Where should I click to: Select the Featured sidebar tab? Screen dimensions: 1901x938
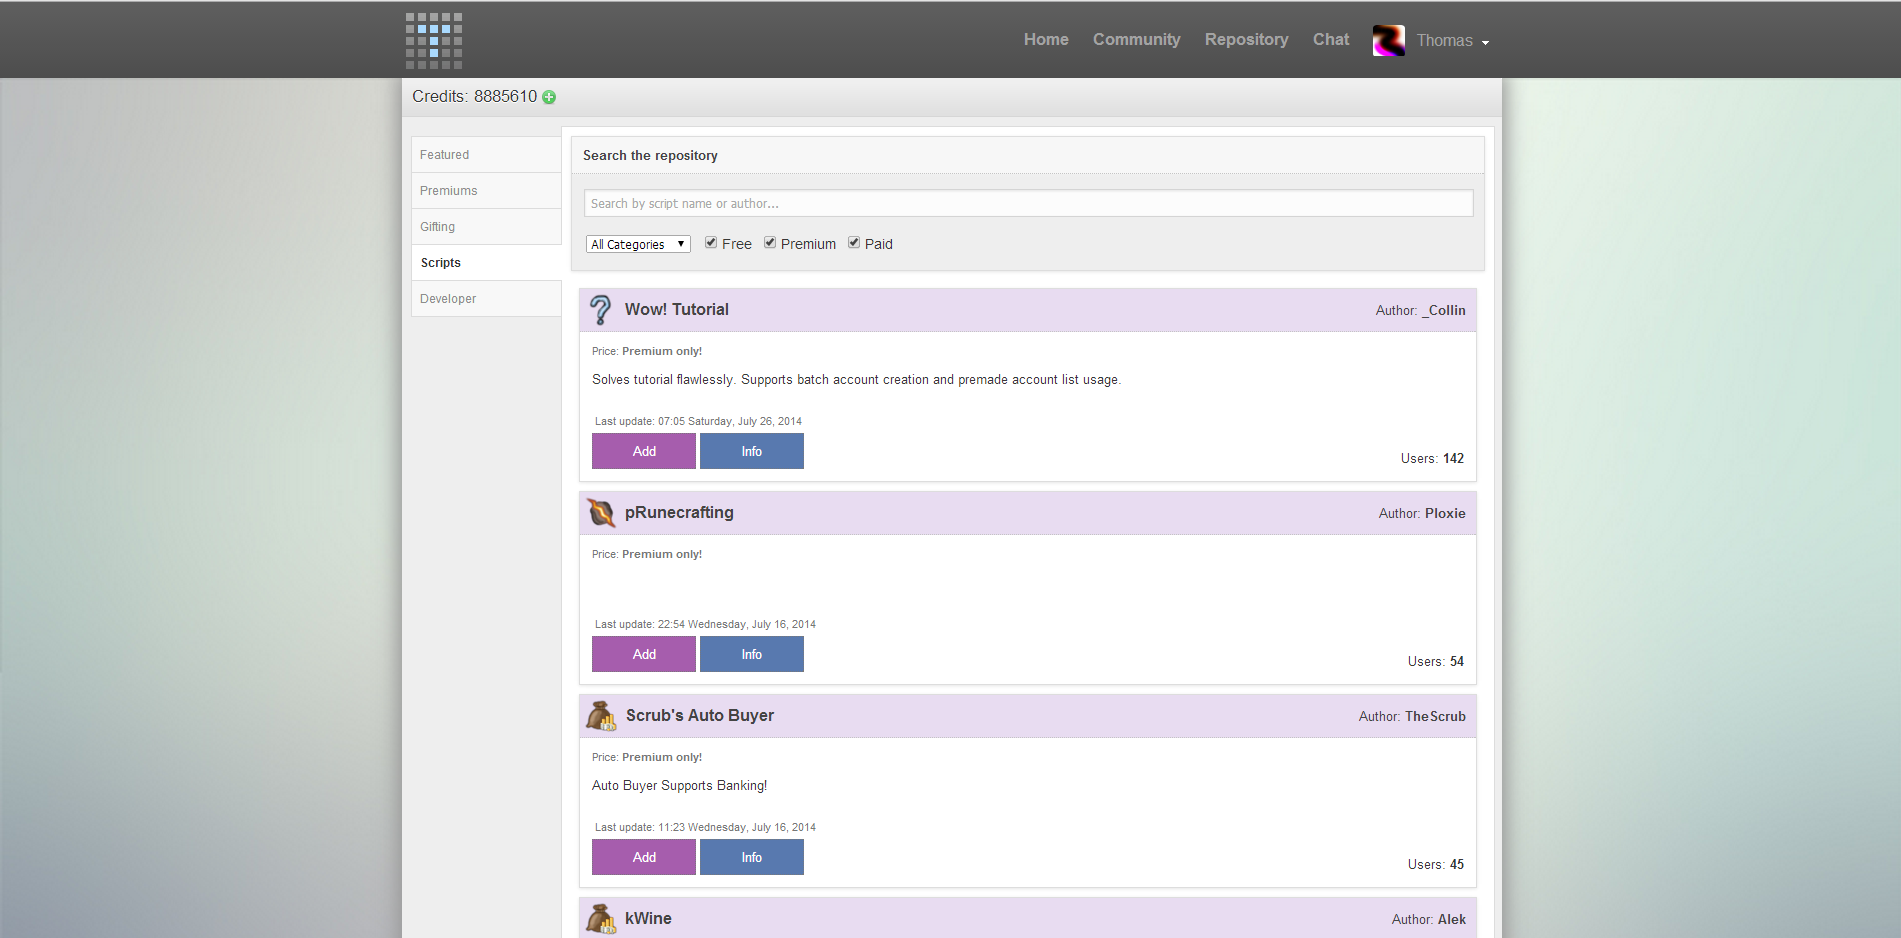[486, 155]
